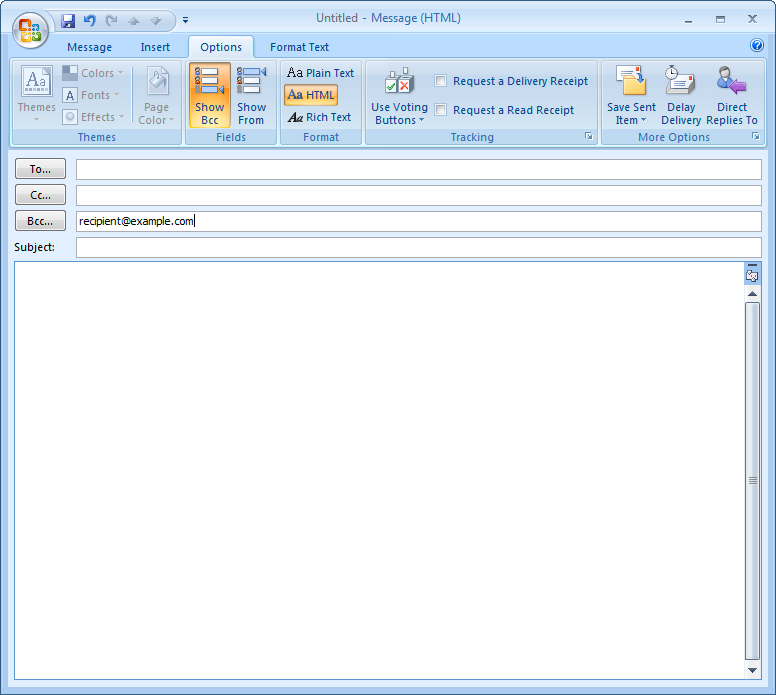The height and width of the screenshot is (695, 776).
Task: Open the Help question mark icon
Action: coord(757,46)
